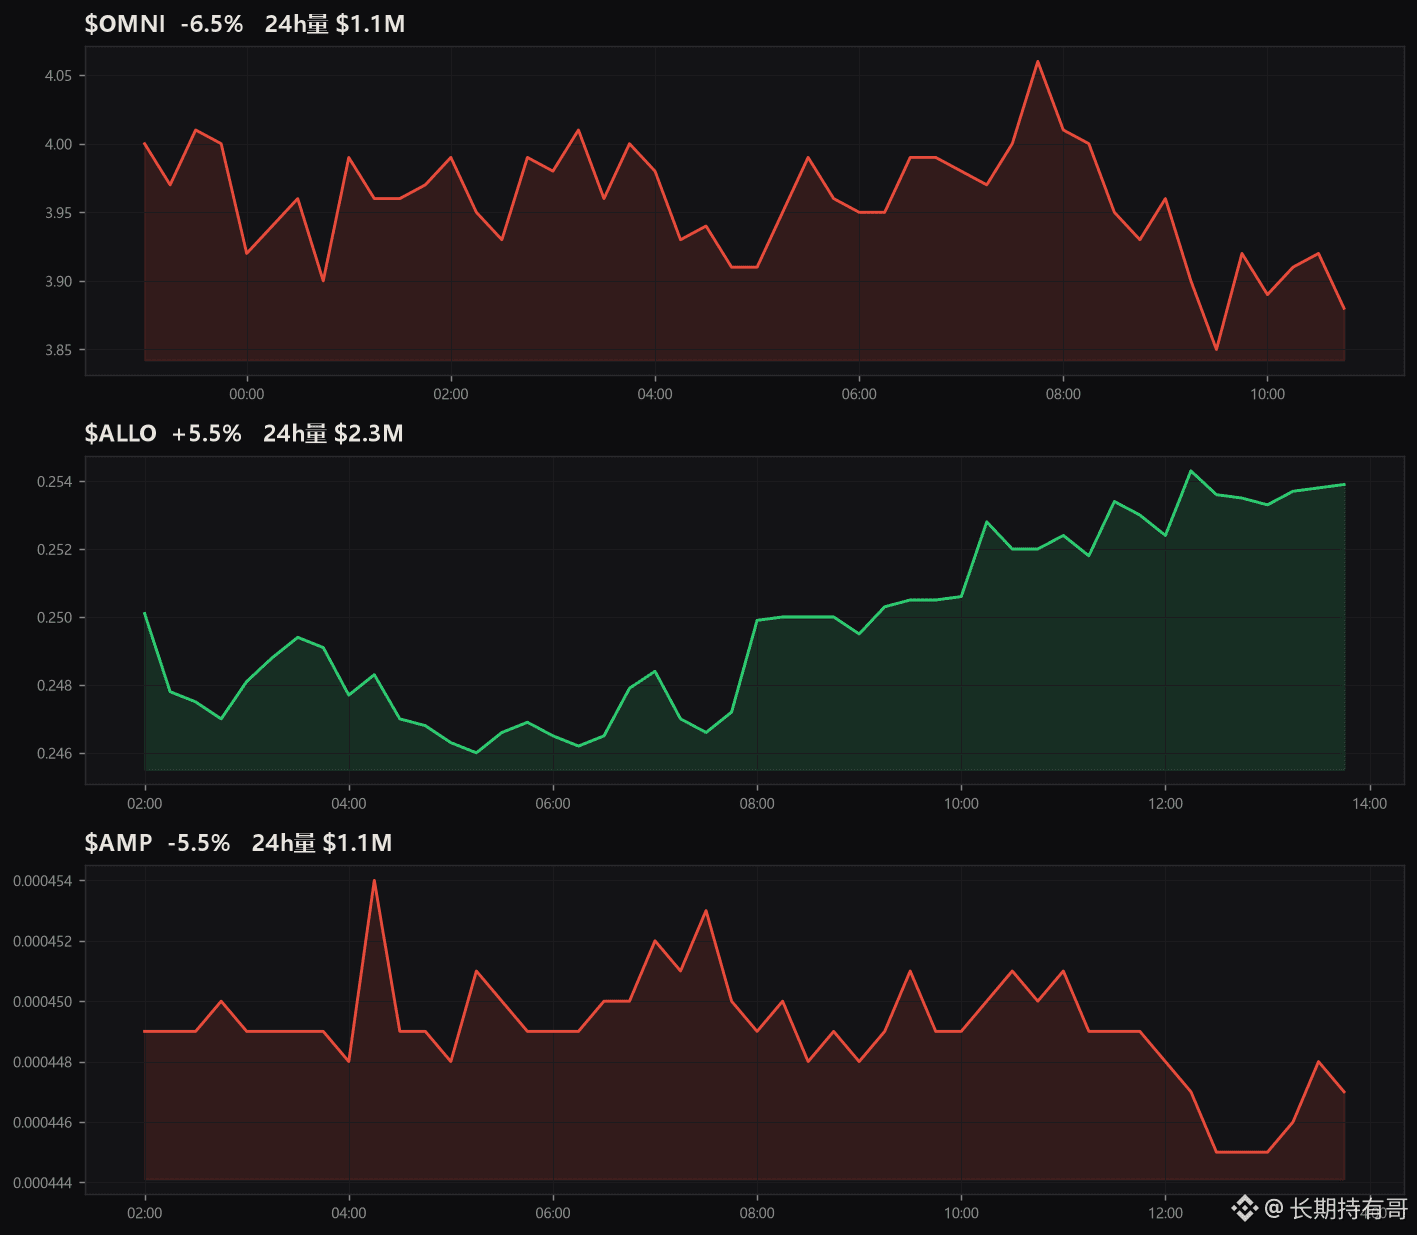1417x1235 pixels.
Task: Click the 0.000448 y-axis label on AMP
Action: (x=43, y=1062)
